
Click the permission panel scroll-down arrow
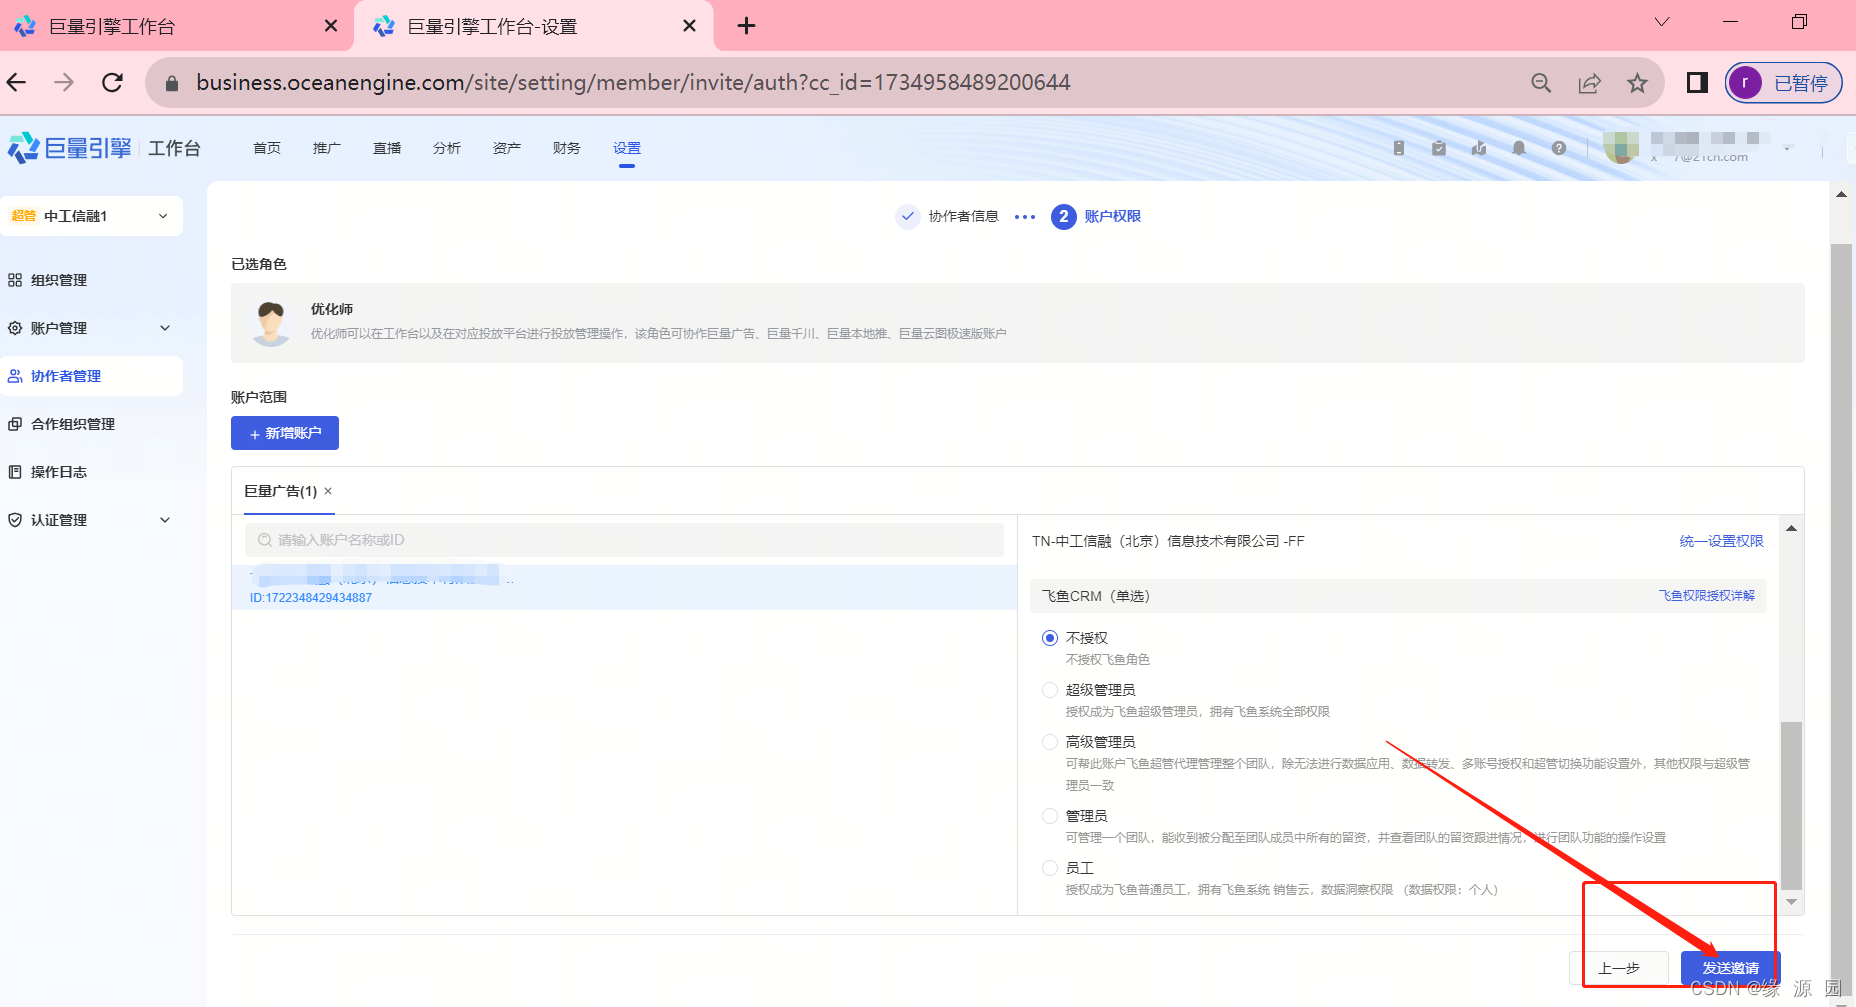point(1792,902)
